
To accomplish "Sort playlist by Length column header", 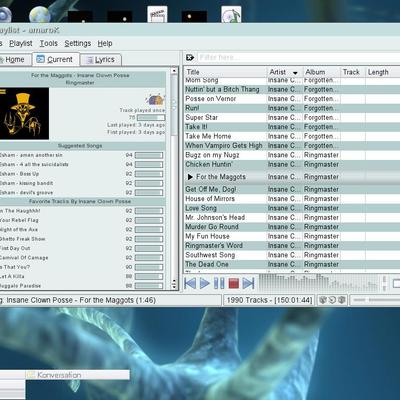I will coord(382,72).
